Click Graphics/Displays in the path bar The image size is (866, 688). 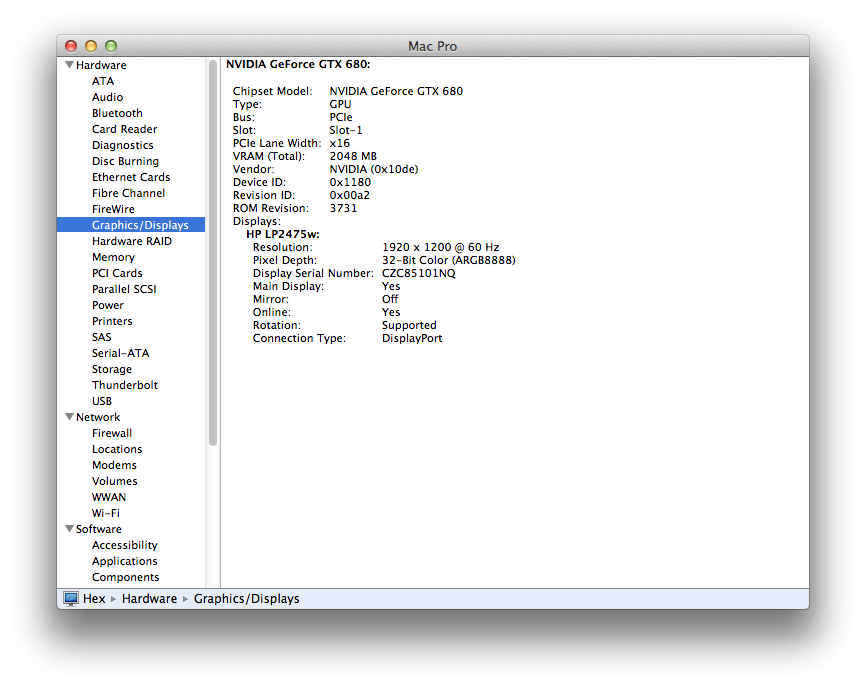[x=246, y=599]
